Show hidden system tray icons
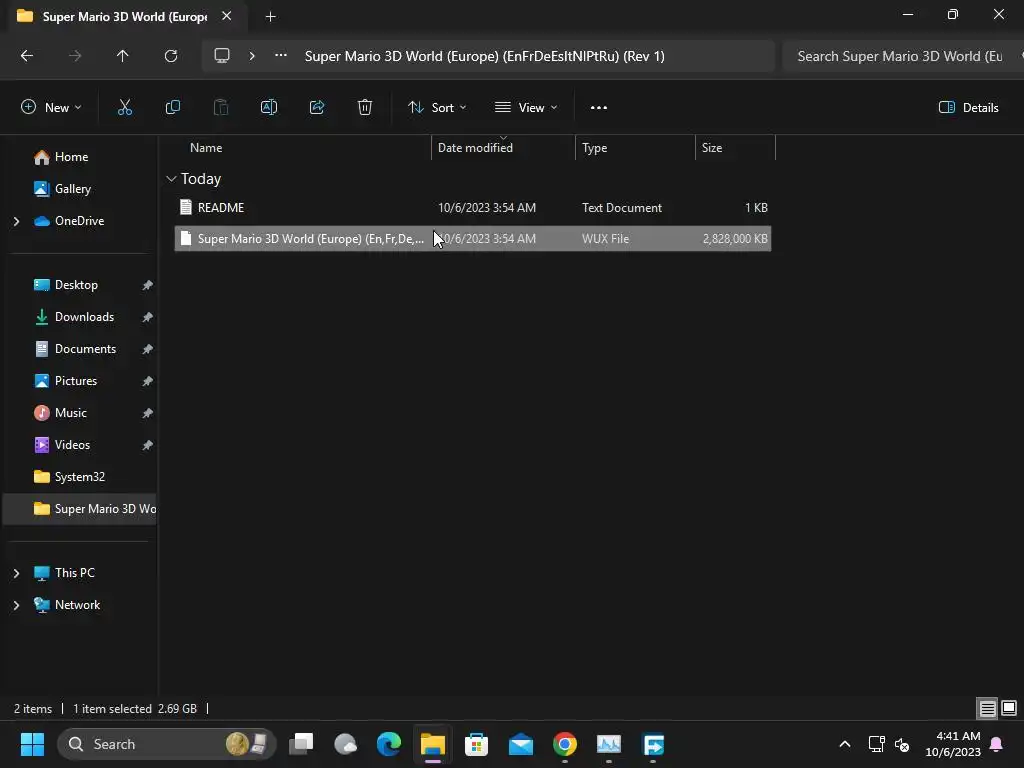Screen dimensions: 1024x768 pos(844,744)
